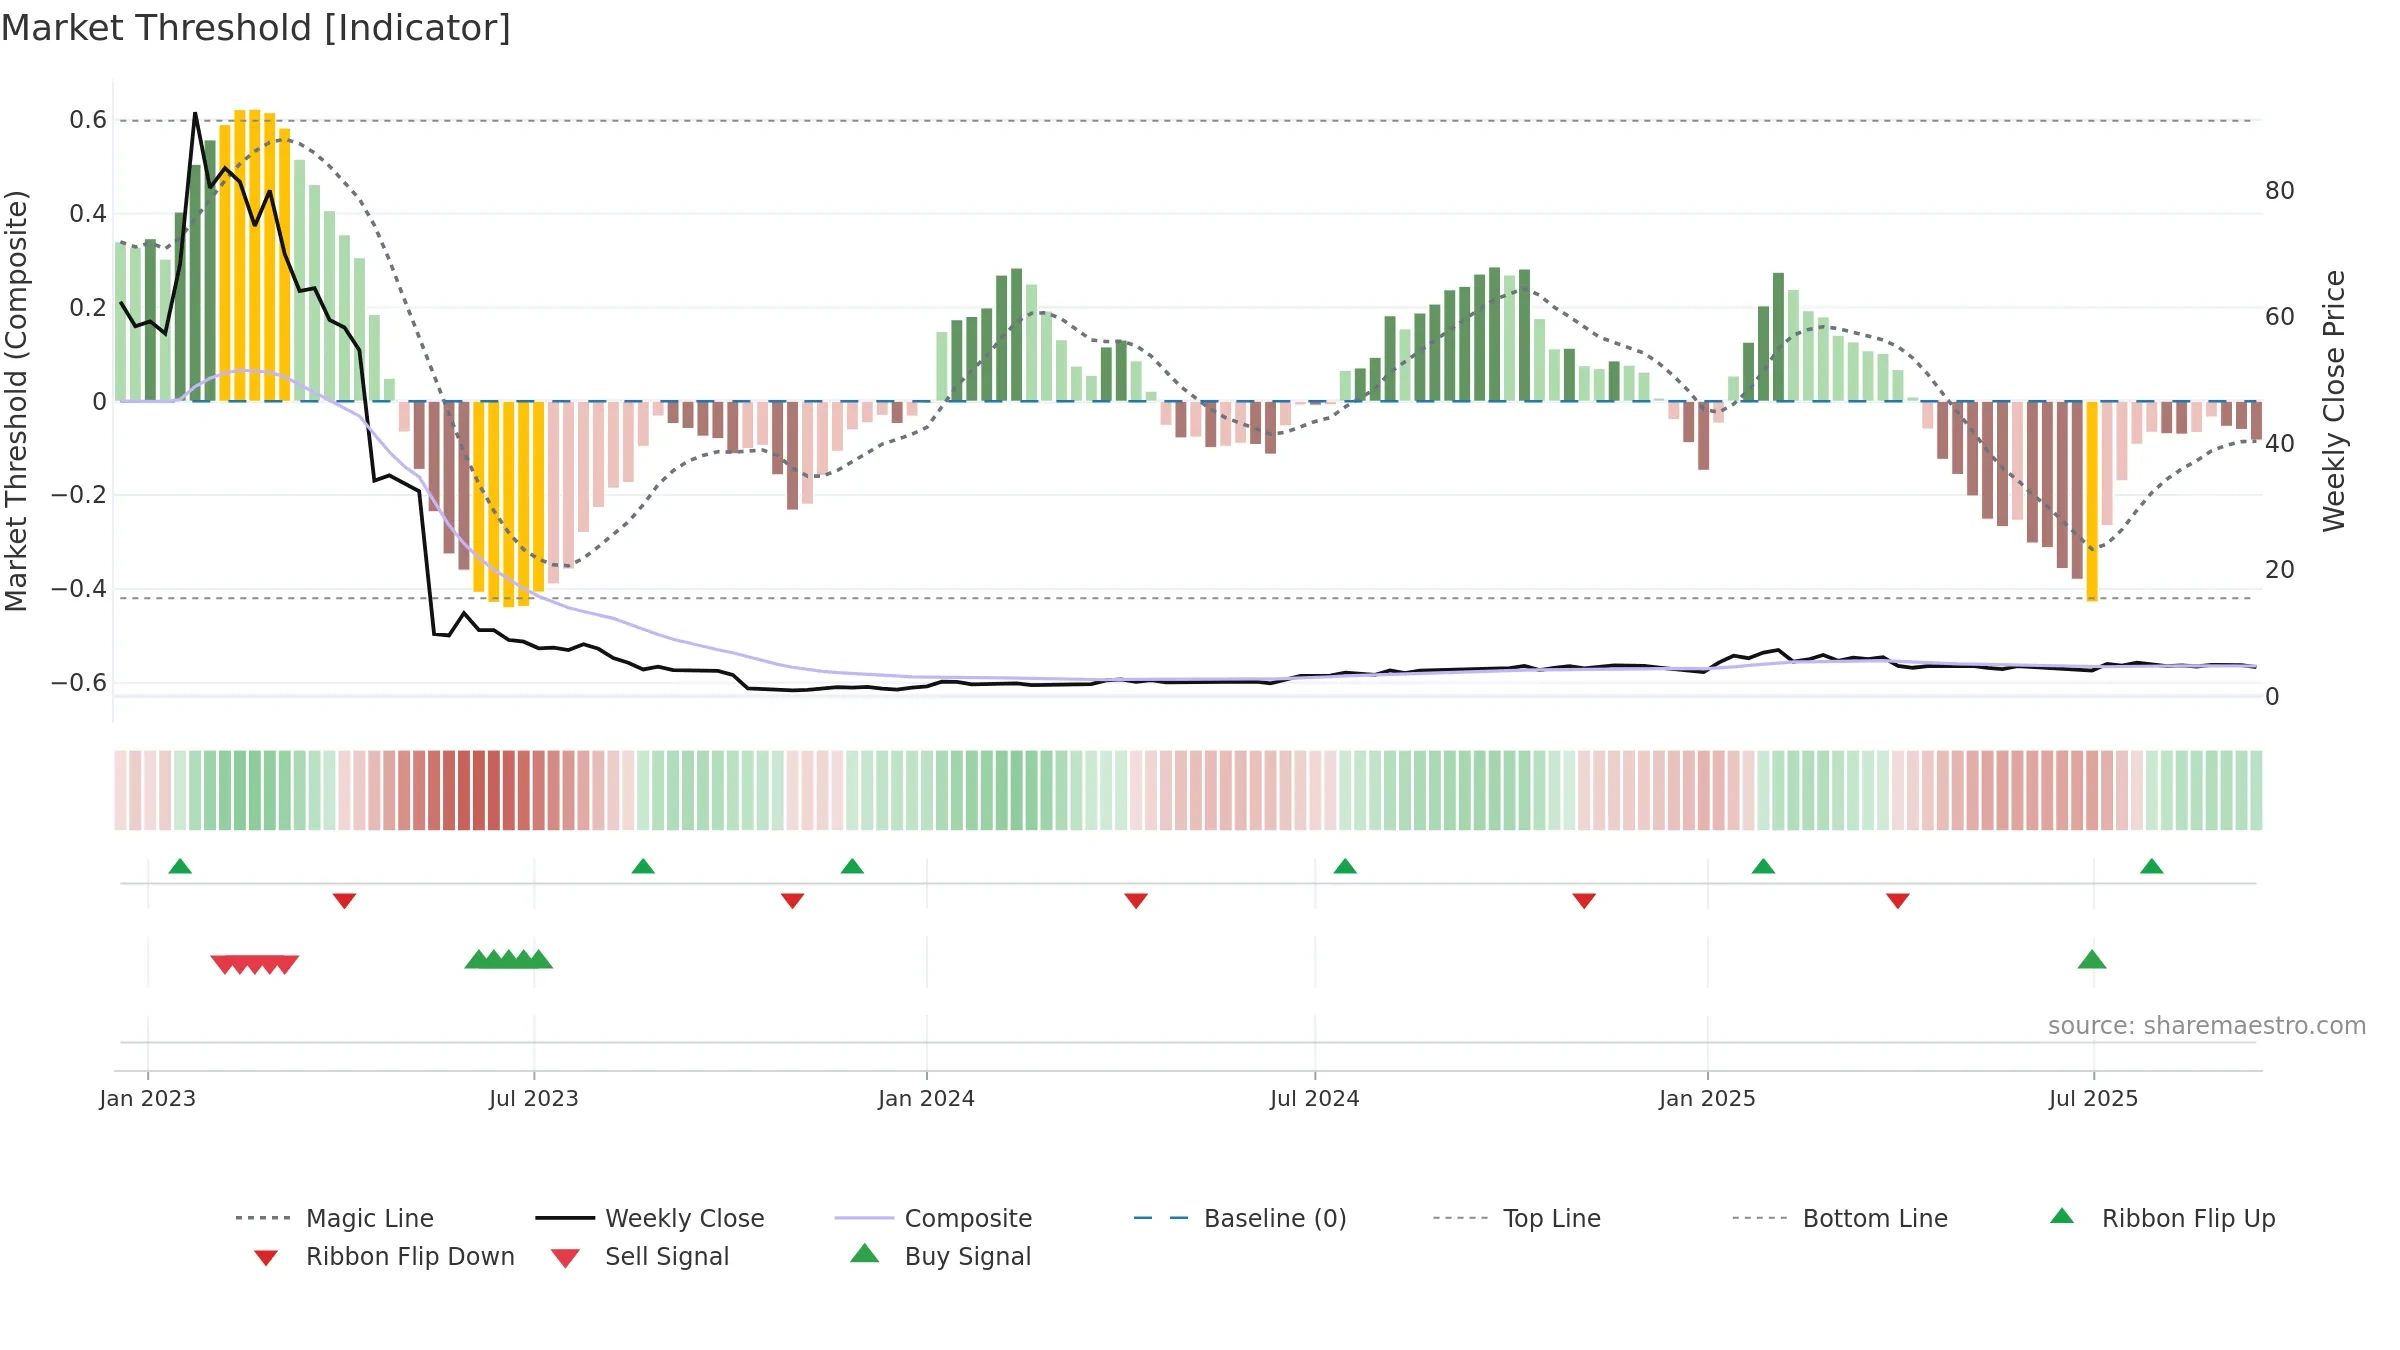Toggle the Baseline (0) legend entry
This screenshot has width=2400, height=1350.
point(1240,1218)
